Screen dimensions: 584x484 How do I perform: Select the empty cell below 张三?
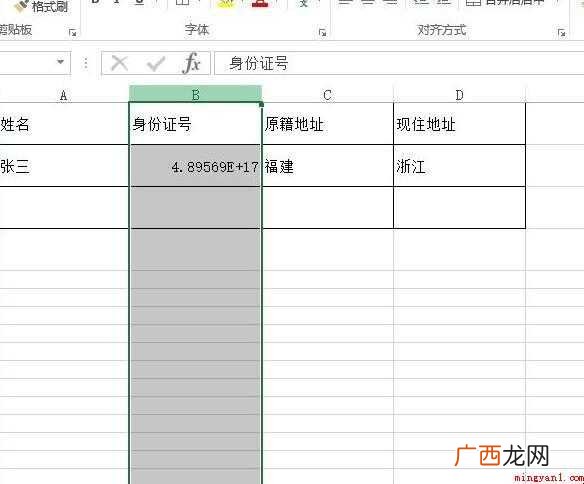[64, 208]
